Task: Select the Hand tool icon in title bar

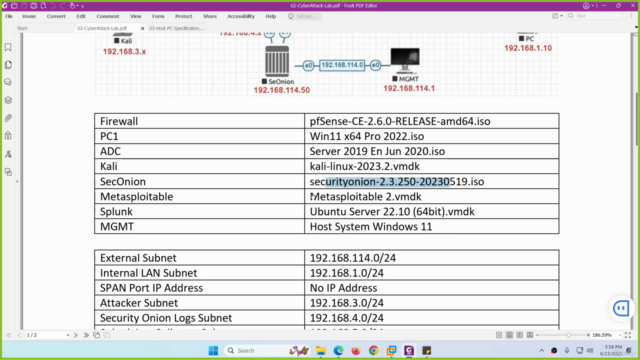Action: [x=73, y=6]
